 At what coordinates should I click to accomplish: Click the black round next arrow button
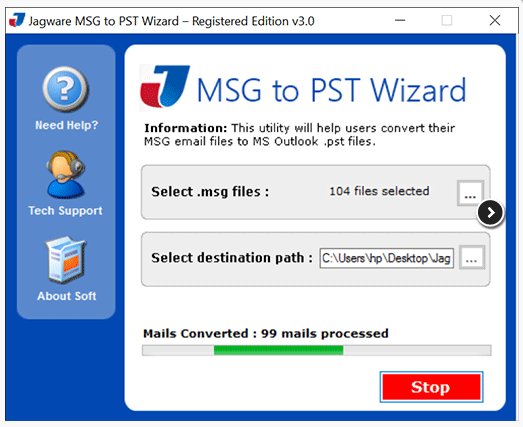click(x=490, y=212)
